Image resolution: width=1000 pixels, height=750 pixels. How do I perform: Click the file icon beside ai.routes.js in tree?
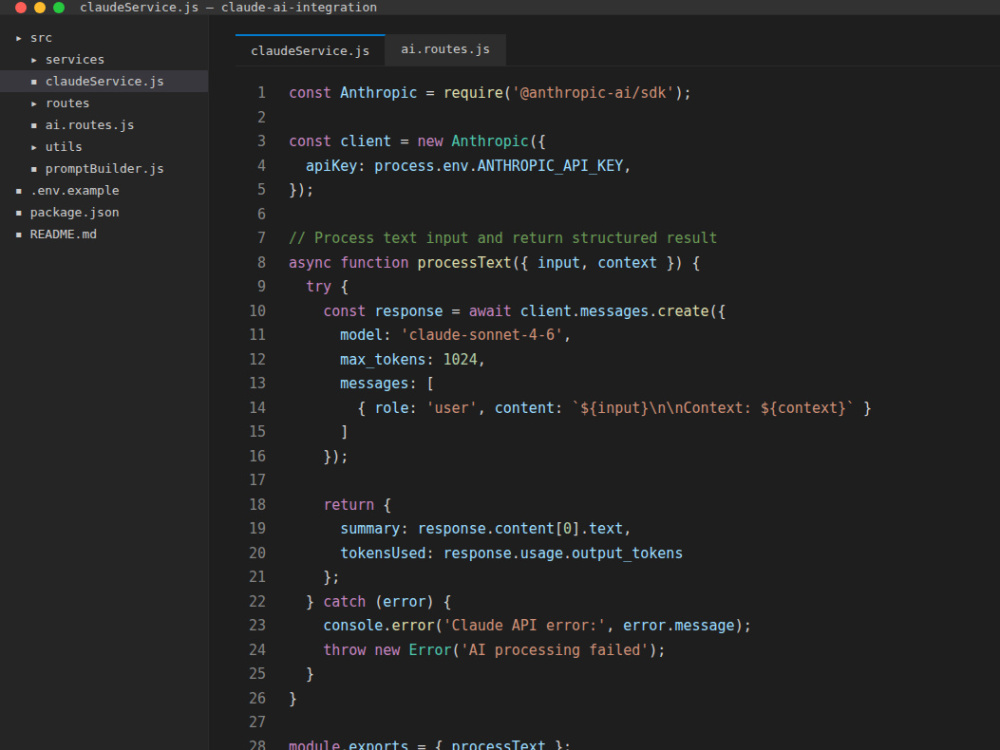[x=34, y=126]
